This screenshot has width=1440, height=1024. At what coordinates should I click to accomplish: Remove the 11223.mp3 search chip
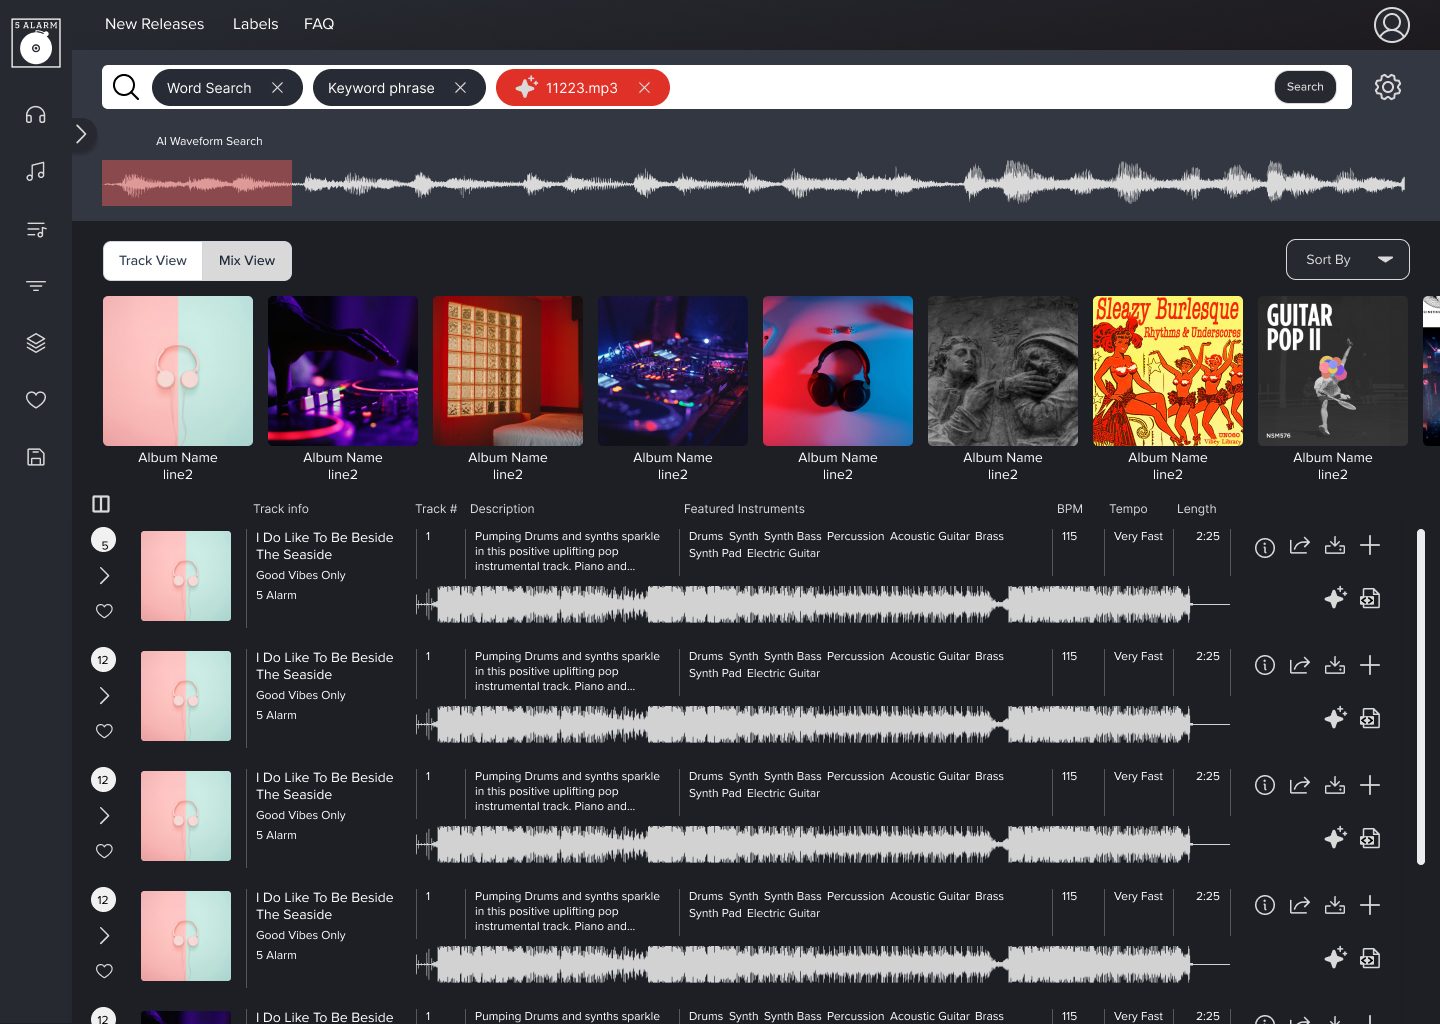point(645,88)
